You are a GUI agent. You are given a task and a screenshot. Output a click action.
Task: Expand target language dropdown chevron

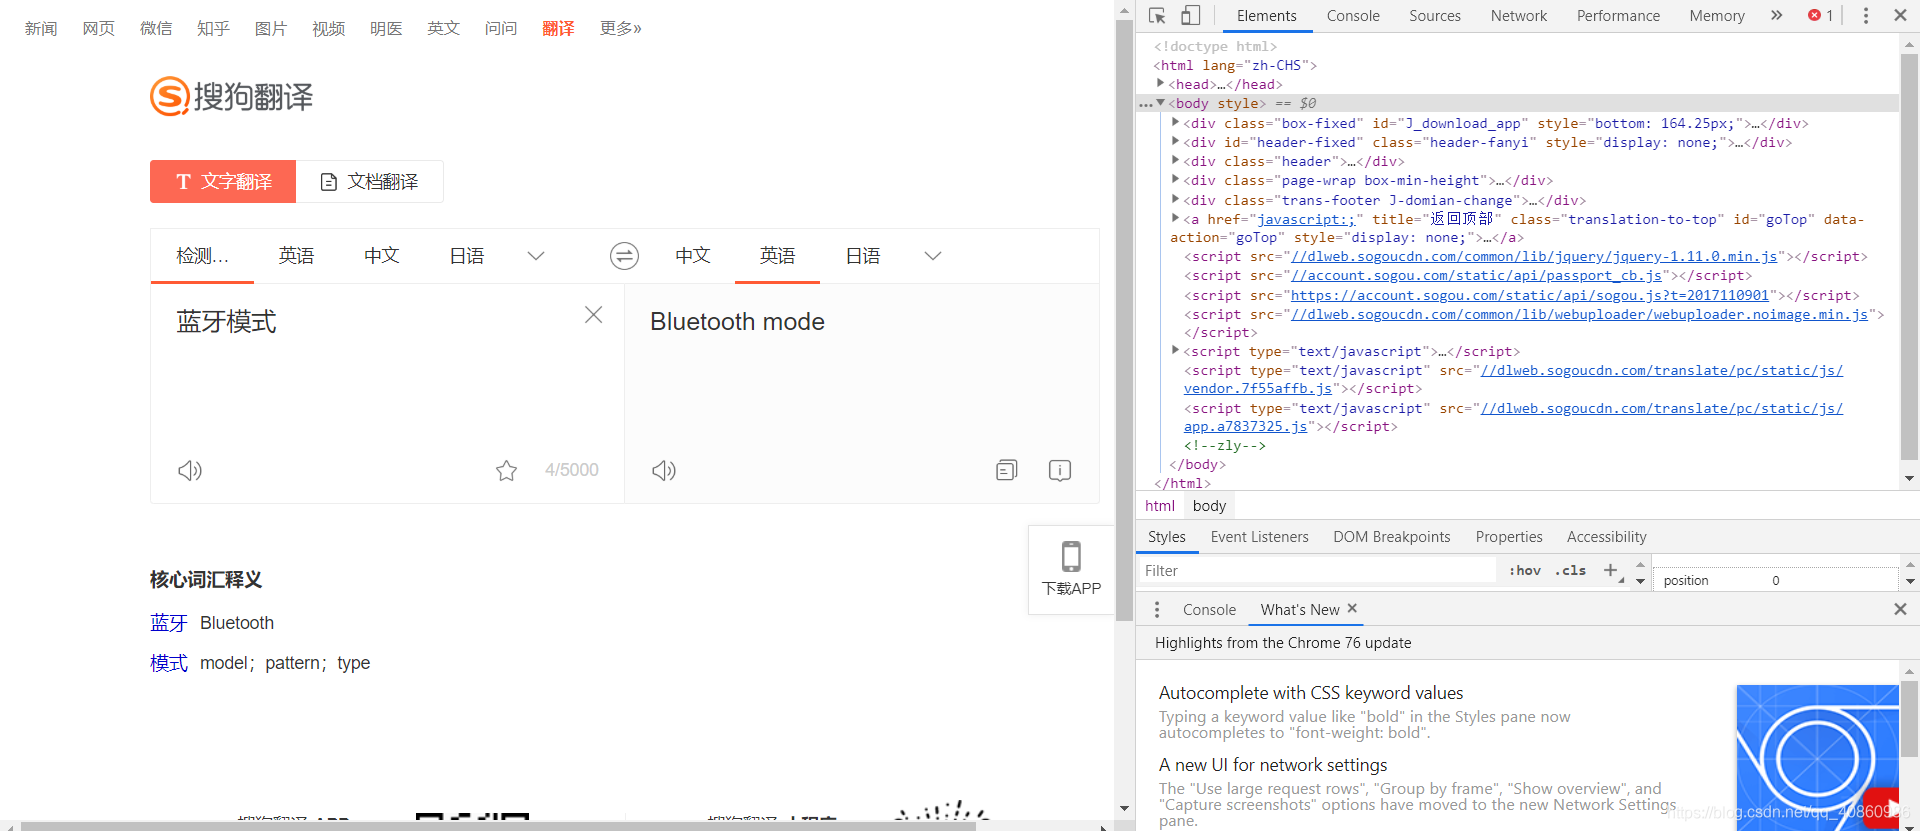click(x=933, y=256)
